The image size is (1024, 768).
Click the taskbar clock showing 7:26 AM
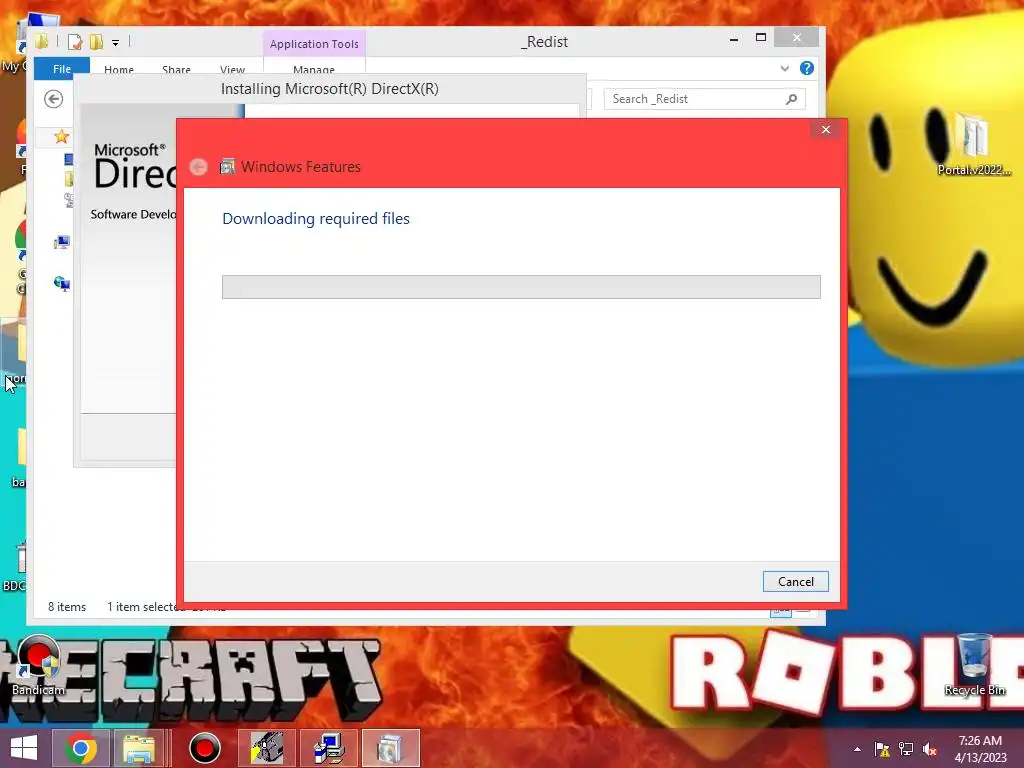[980, 748]
